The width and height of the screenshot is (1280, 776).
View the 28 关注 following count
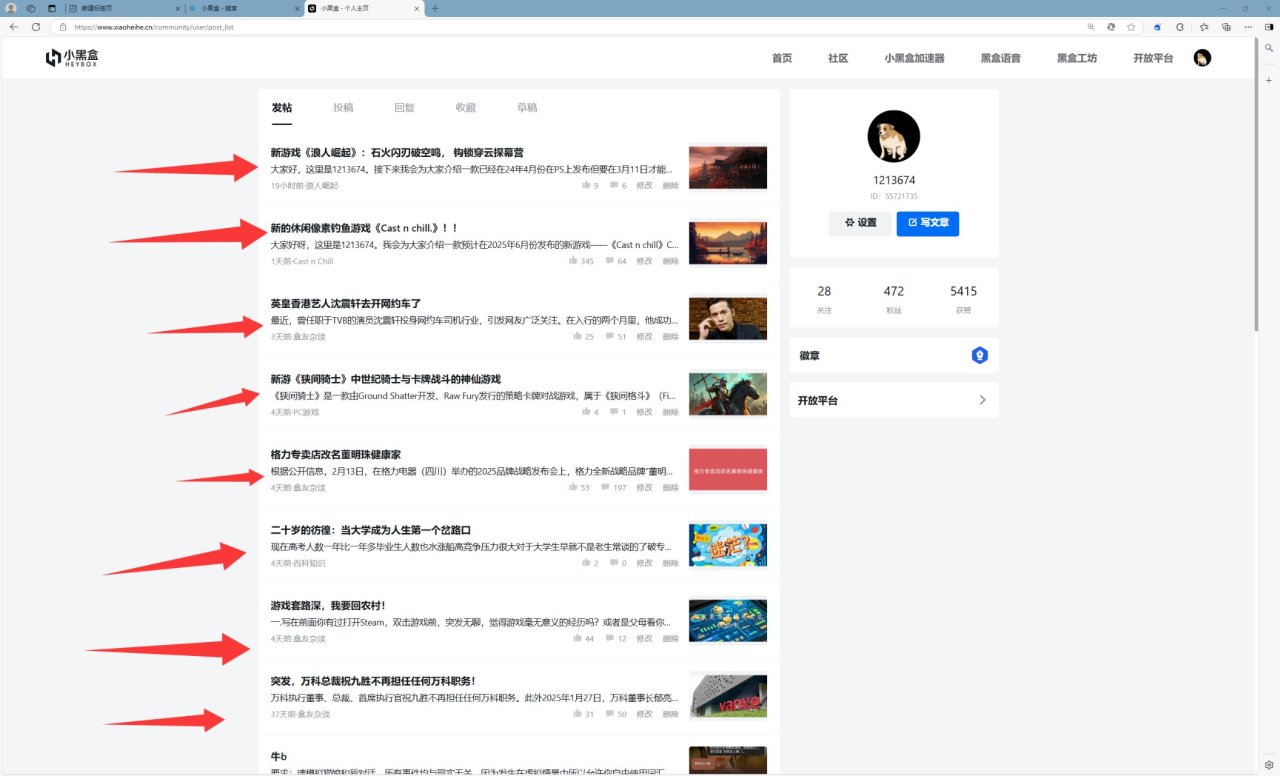point(824,298)
